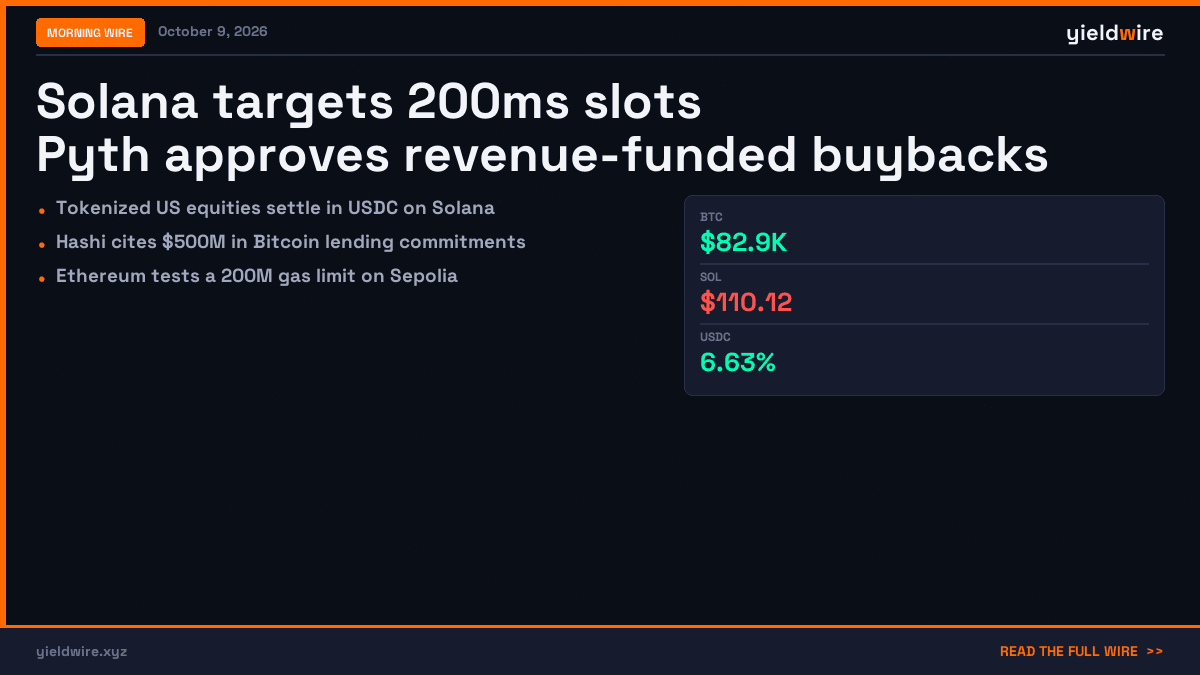Screen dimensions: 1200x675
Task: Select the Solana targets 200ms slots headline
Action: (369, 102)
